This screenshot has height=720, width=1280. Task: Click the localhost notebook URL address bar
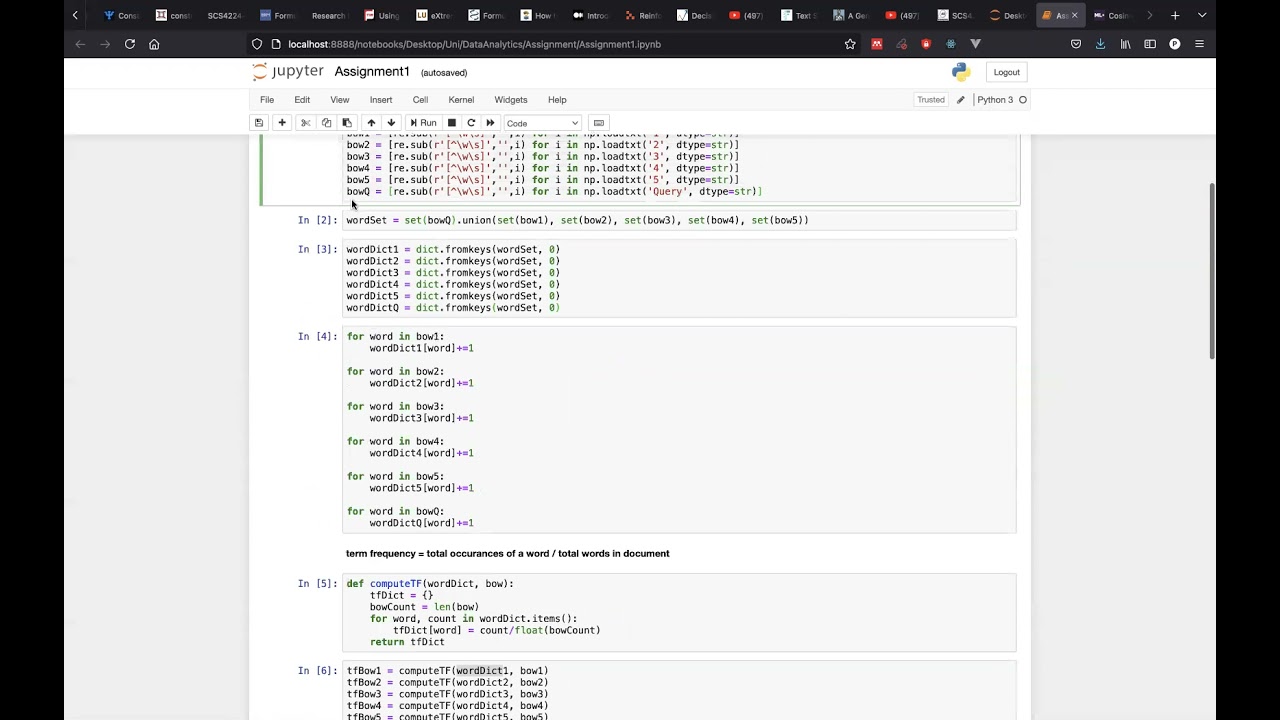click(555, 44)
